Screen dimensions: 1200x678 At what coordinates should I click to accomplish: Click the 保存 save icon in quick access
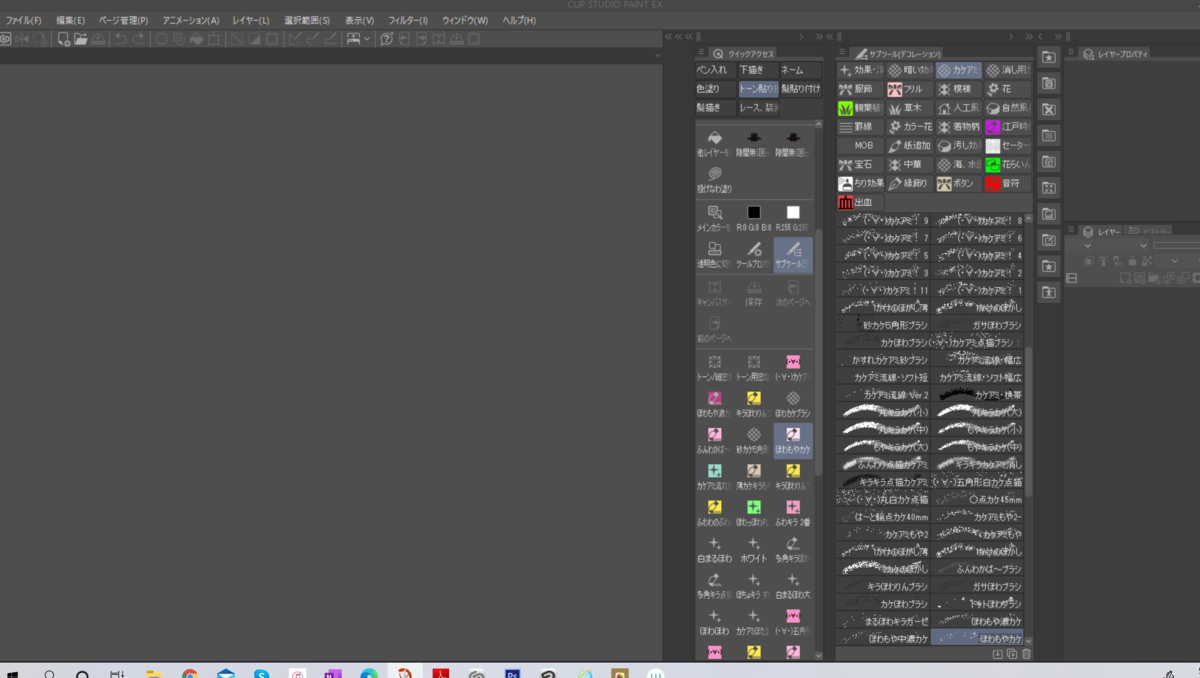coord(754,292)
